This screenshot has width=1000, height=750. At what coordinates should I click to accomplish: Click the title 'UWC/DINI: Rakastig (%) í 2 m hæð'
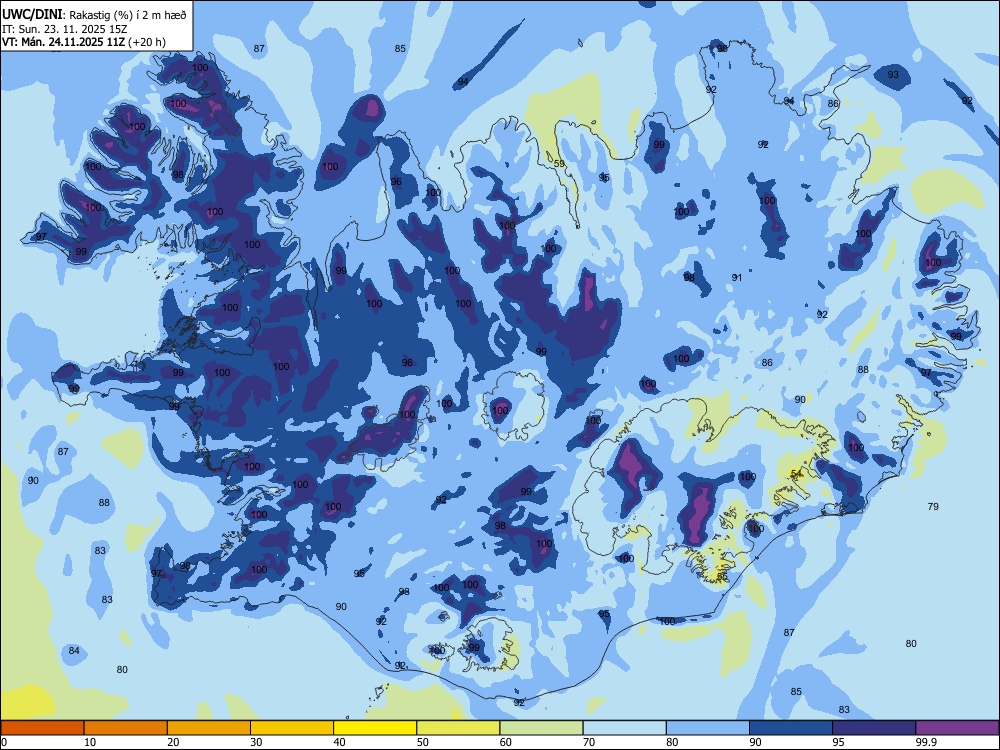click(94, 15)
